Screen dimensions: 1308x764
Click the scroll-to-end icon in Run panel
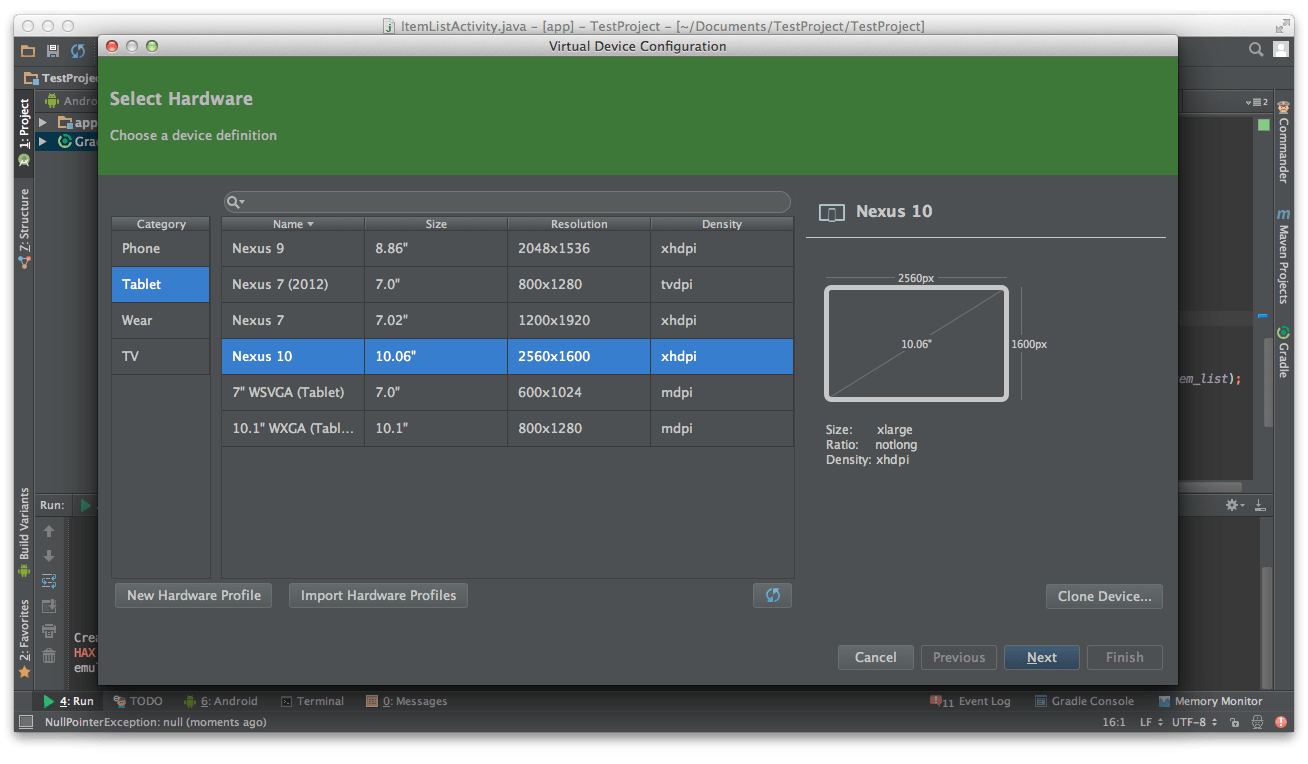49,606
